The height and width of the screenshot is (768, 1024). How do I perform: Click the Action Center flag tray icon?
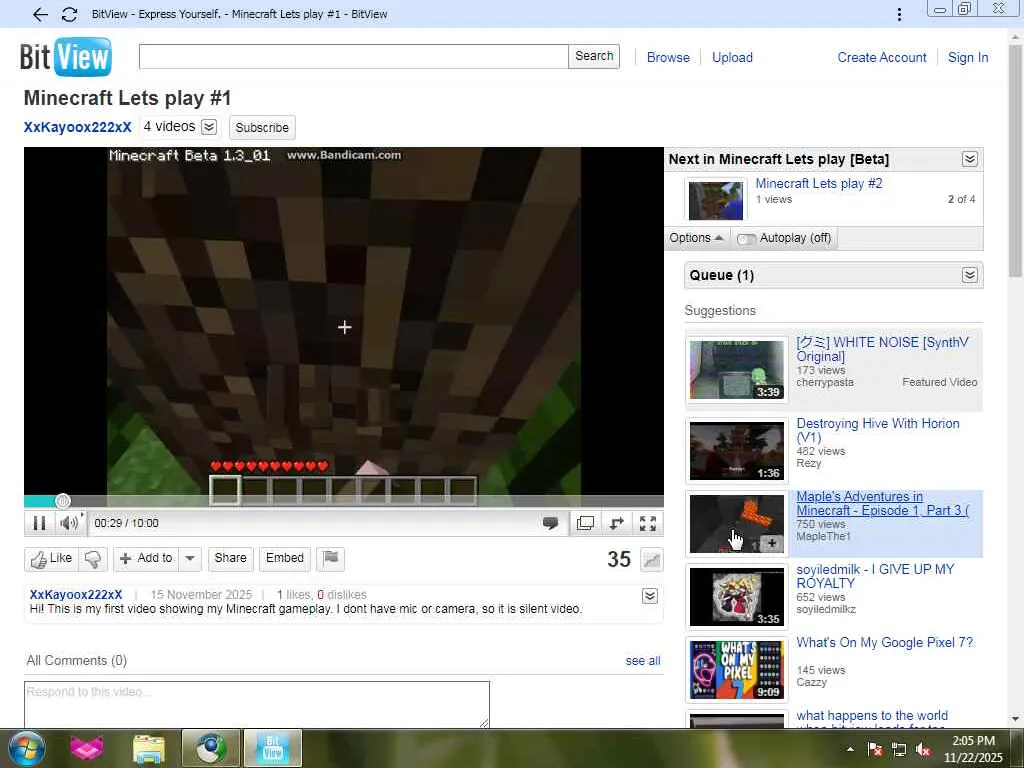875,750
